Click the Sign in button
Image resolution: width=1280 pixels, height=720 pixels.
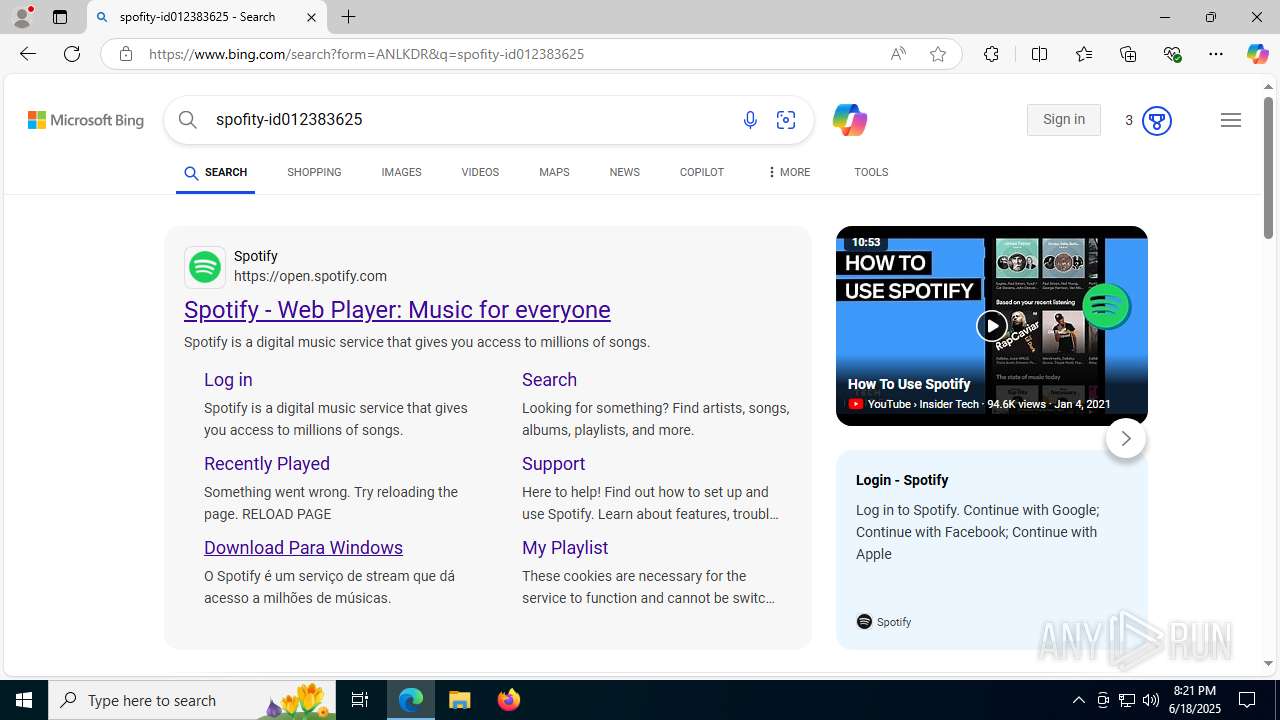1063,120
